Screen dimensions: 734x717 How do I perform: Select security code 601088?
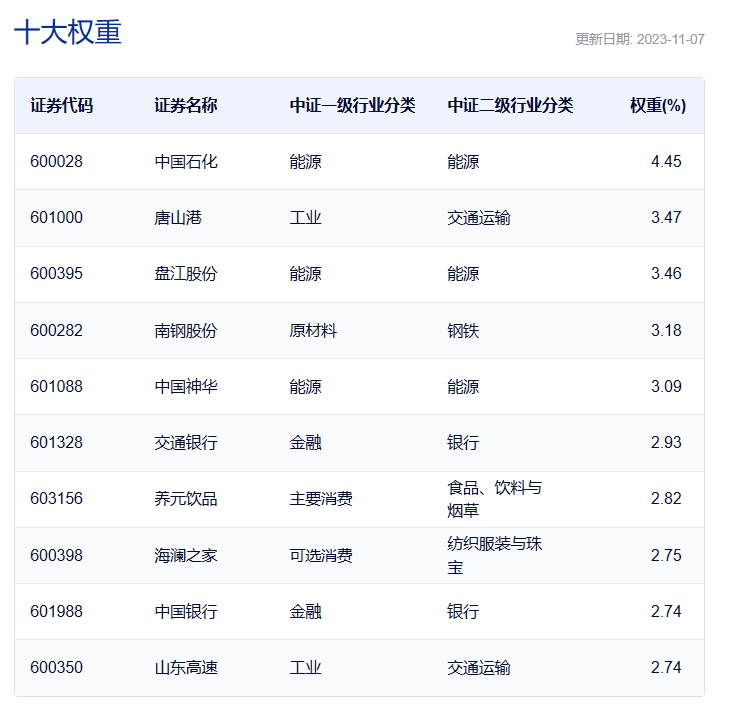[57, 387]
